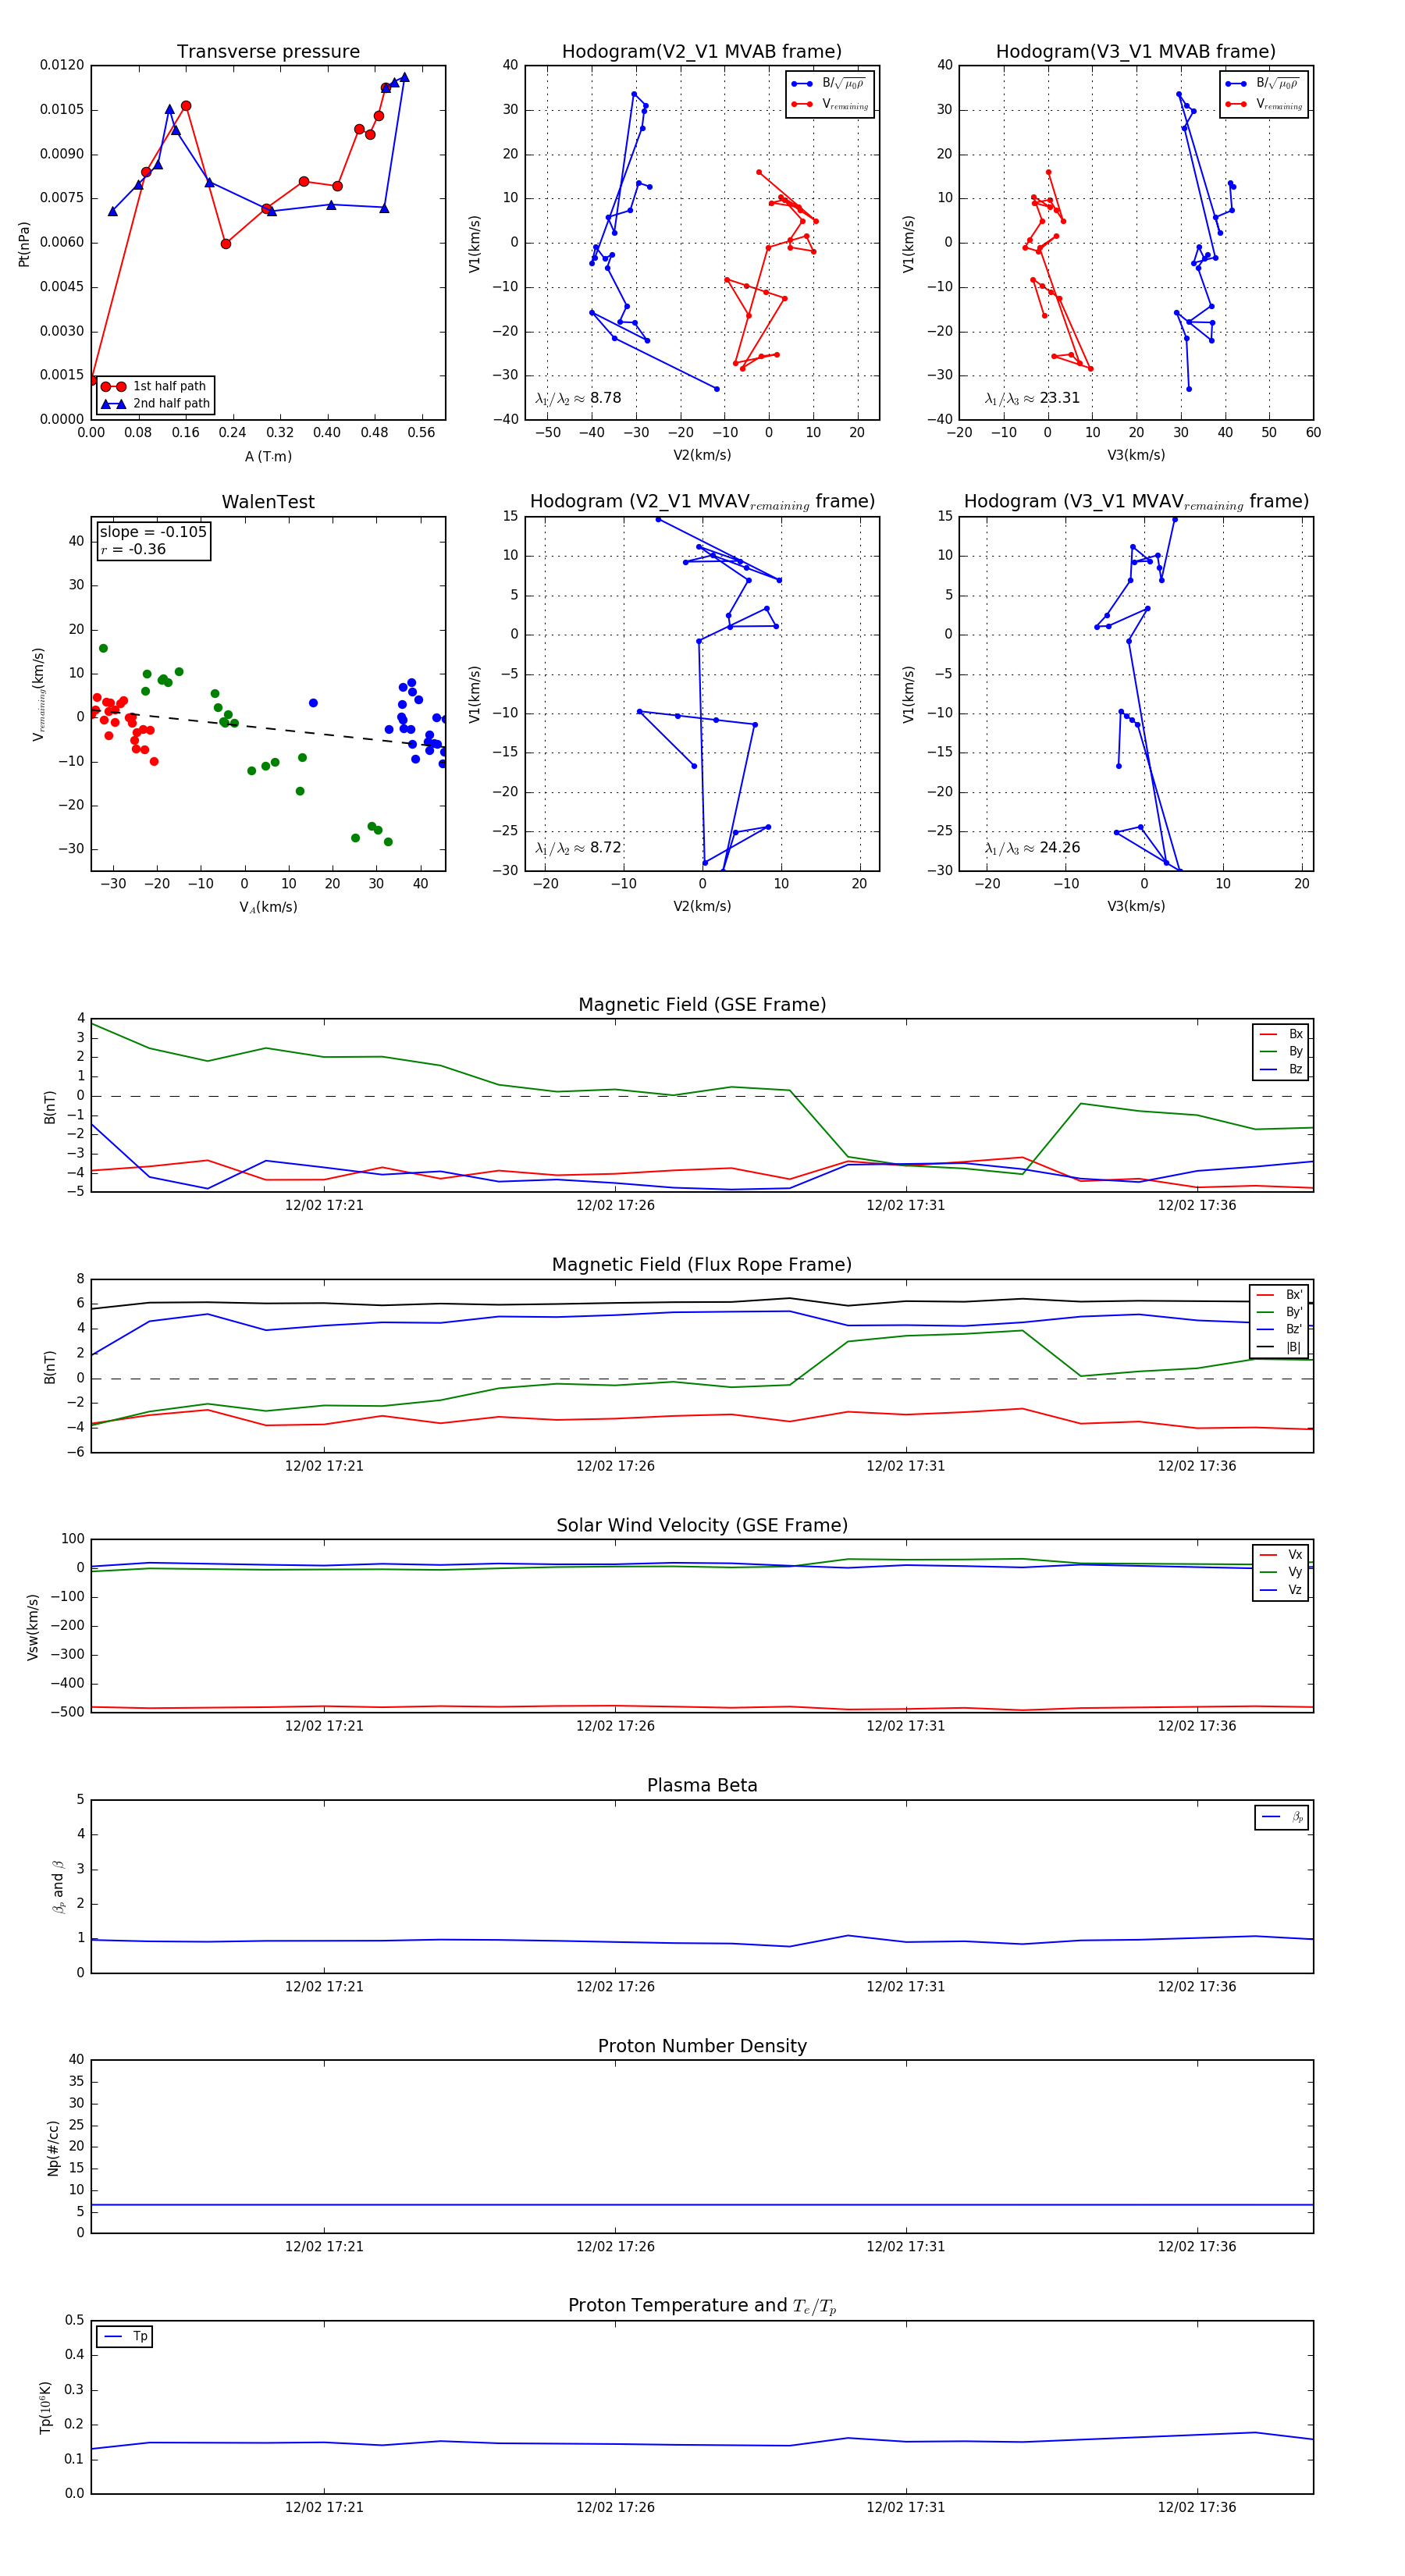Click 'Proton Temperature and Te/Tp' title
1405x2576 pixels.
(x=702, y=2306)
